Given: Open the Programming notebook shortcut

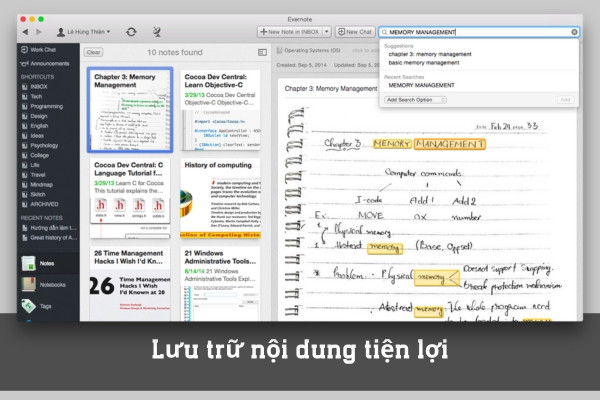Looking at the screenshot, I should point(48,106).
